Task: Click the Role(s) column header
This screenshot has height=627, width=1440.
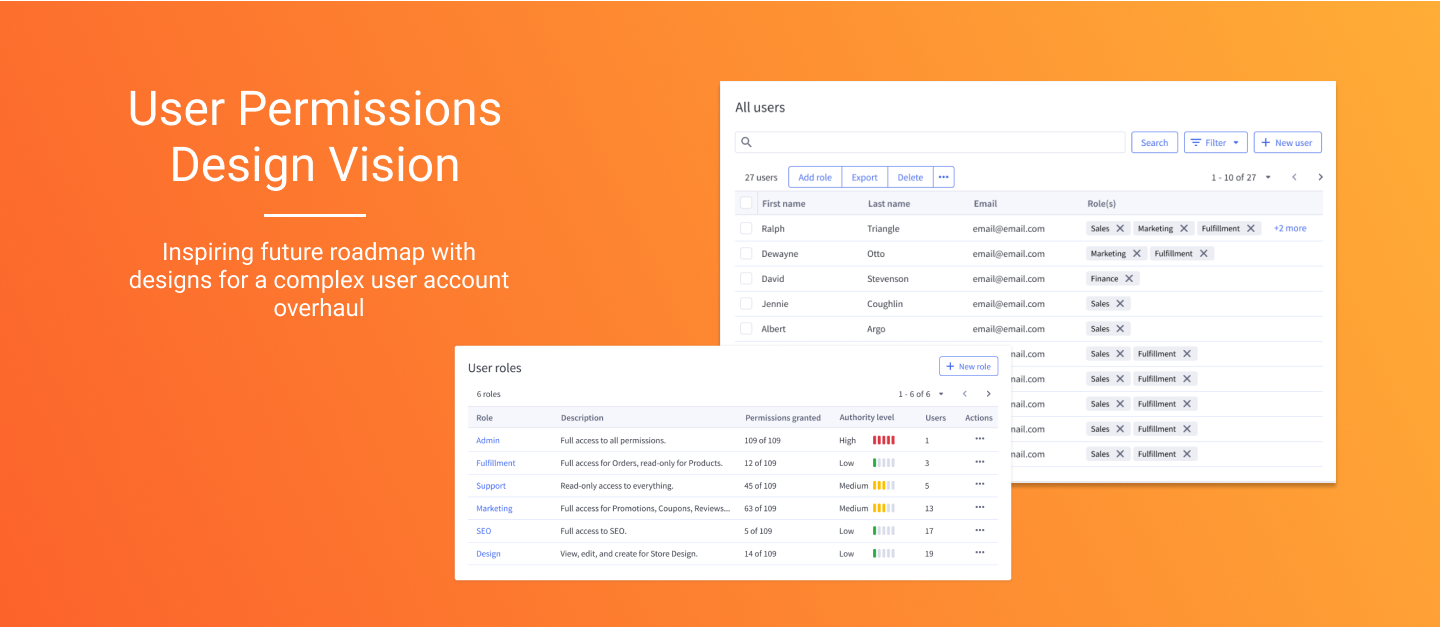Action: [1102, 203]
